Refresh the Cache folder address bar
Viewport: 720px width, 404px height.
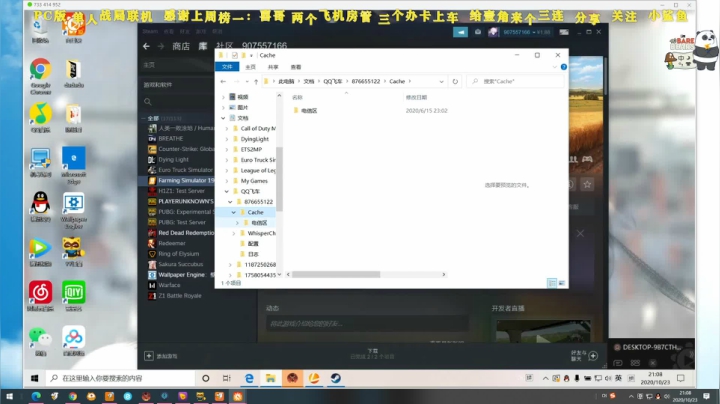pos(455,81)
